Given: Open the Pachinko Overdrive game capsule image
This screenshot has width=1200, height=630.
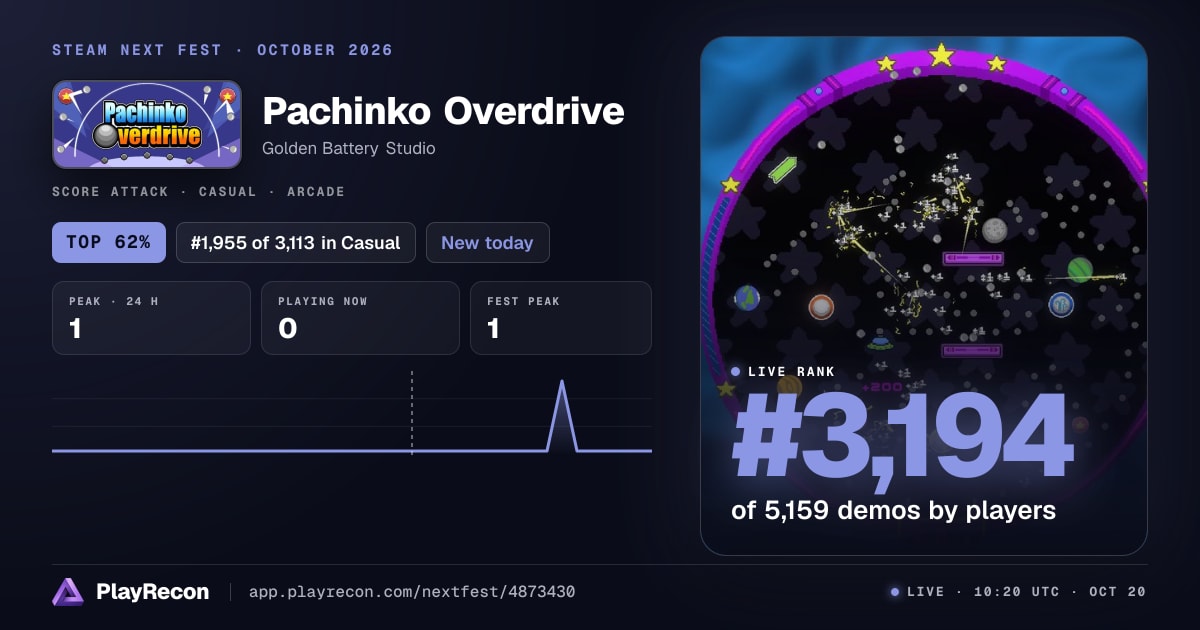Looking at the screenshot, I should pyautogui.click(x=147, y=124).
